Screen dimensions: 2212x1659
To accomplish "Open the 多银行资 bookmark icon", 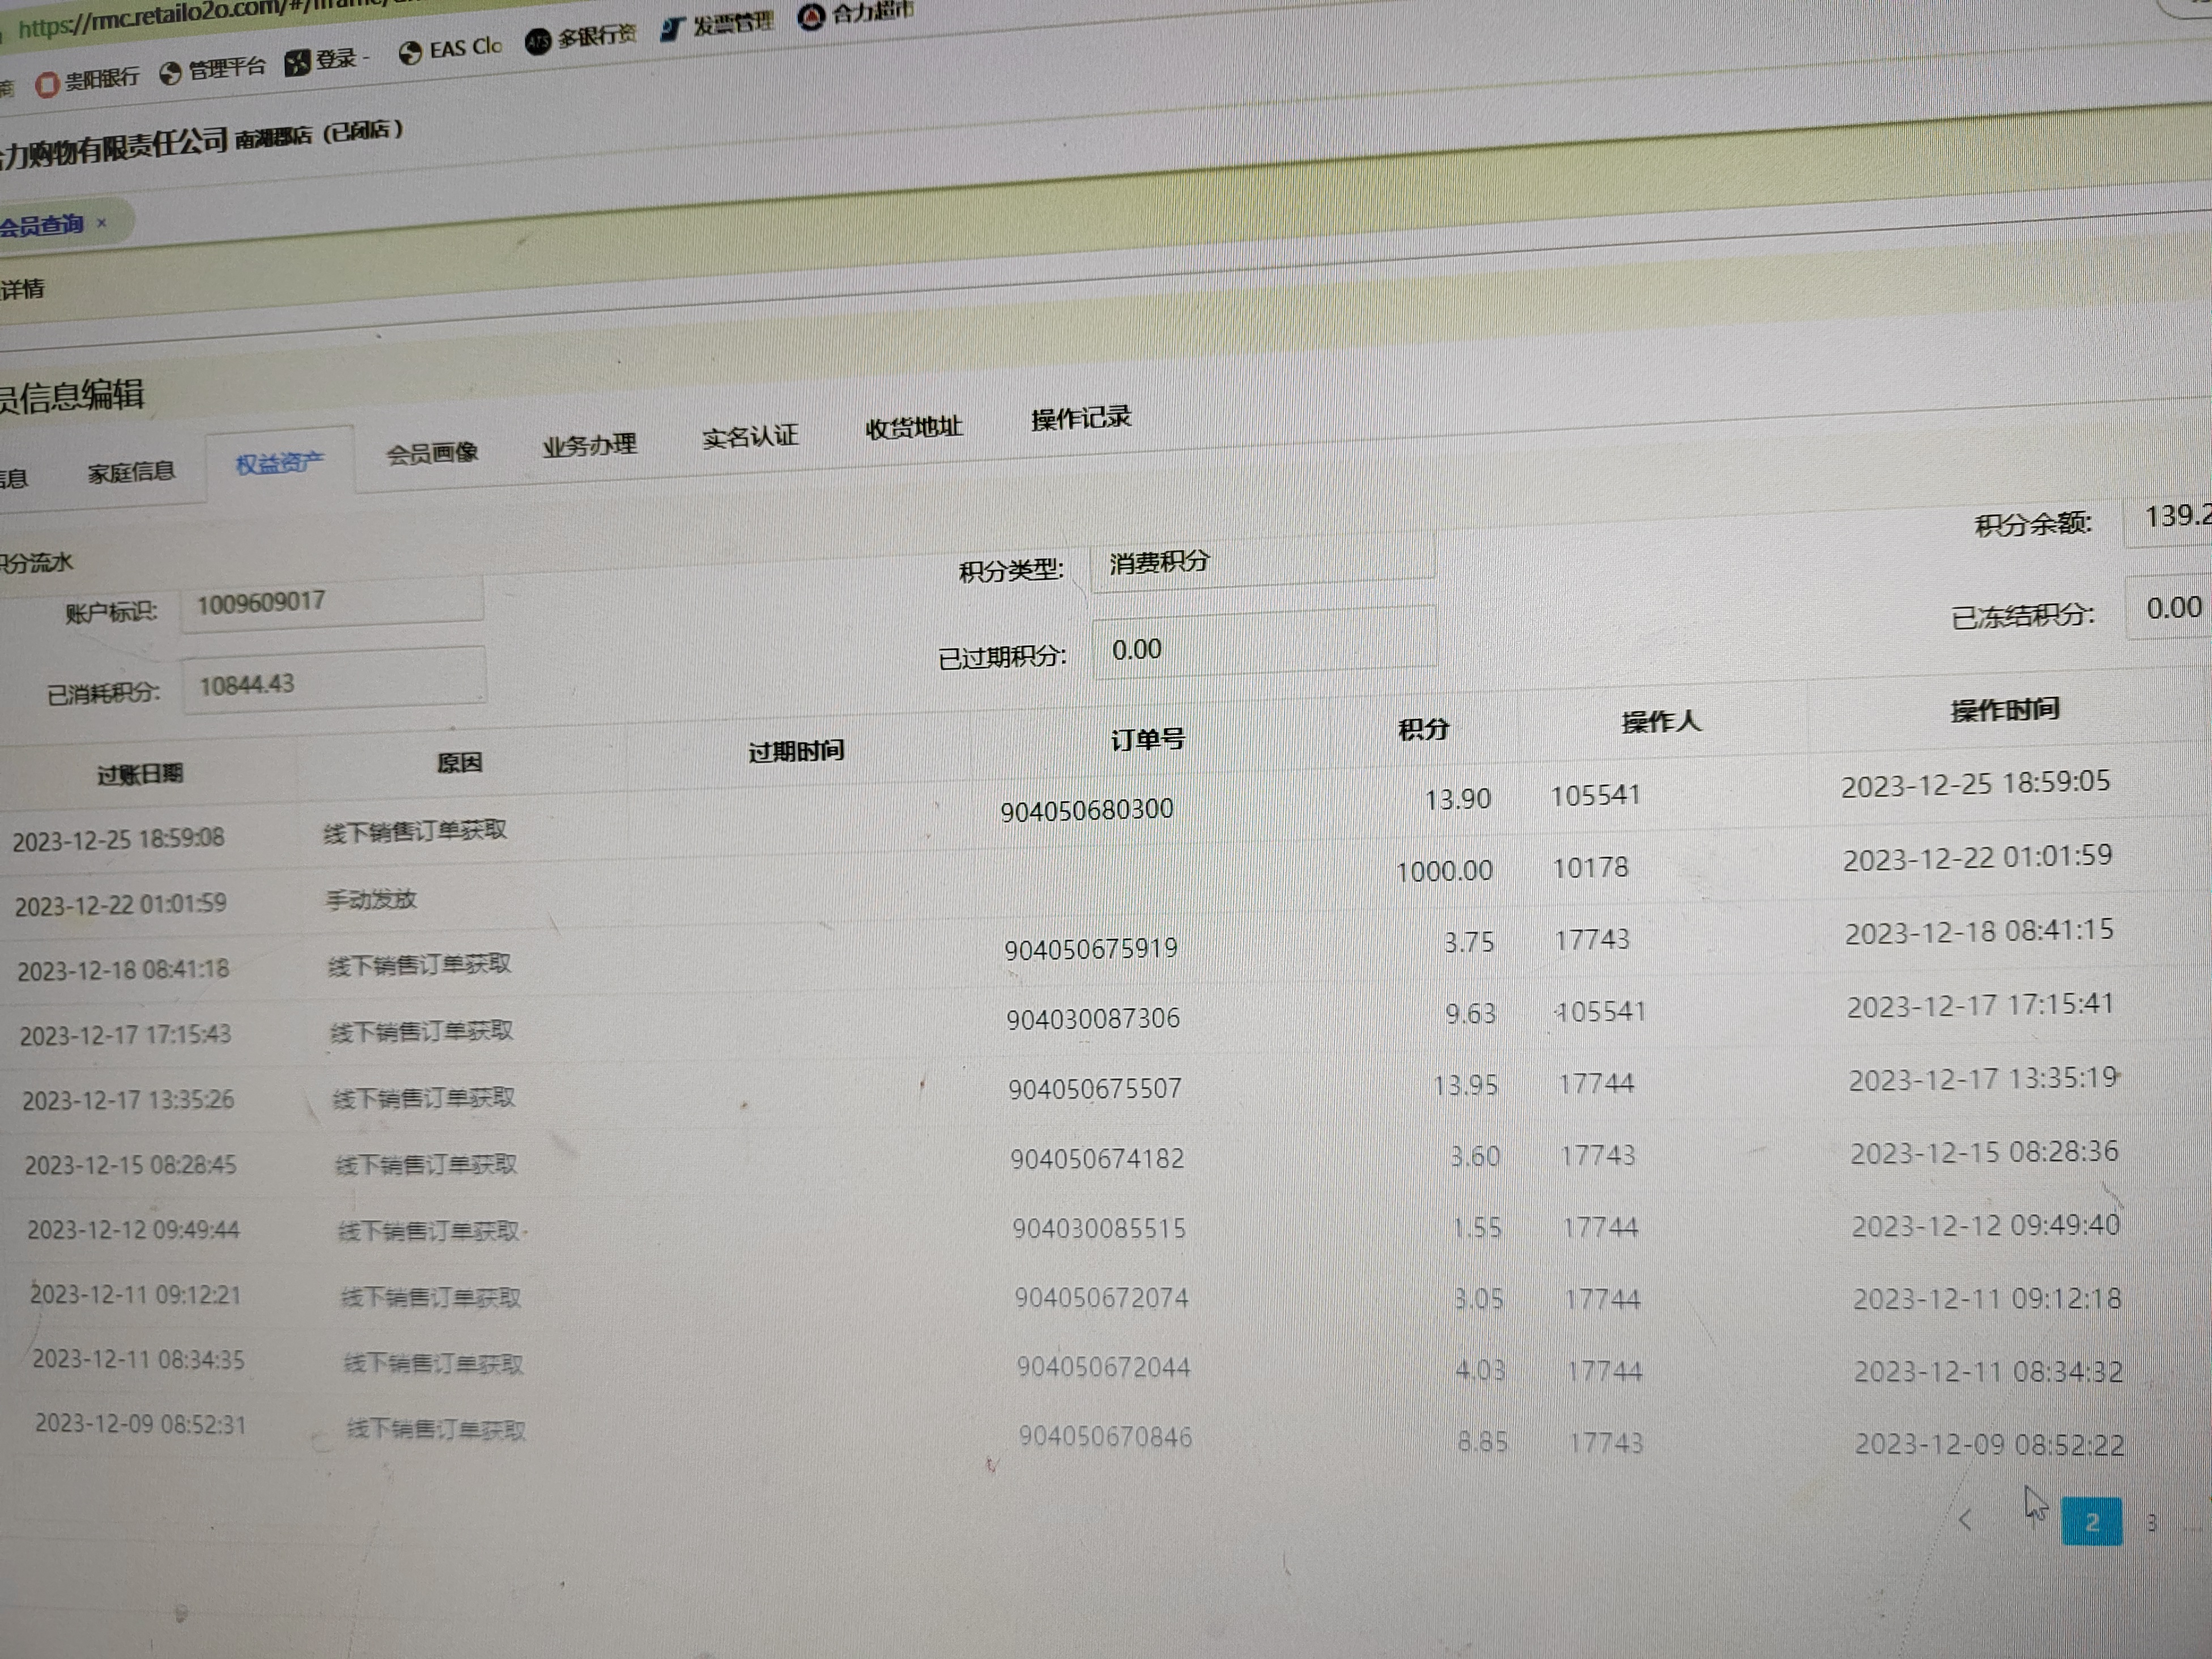I will tap(538, 41).
